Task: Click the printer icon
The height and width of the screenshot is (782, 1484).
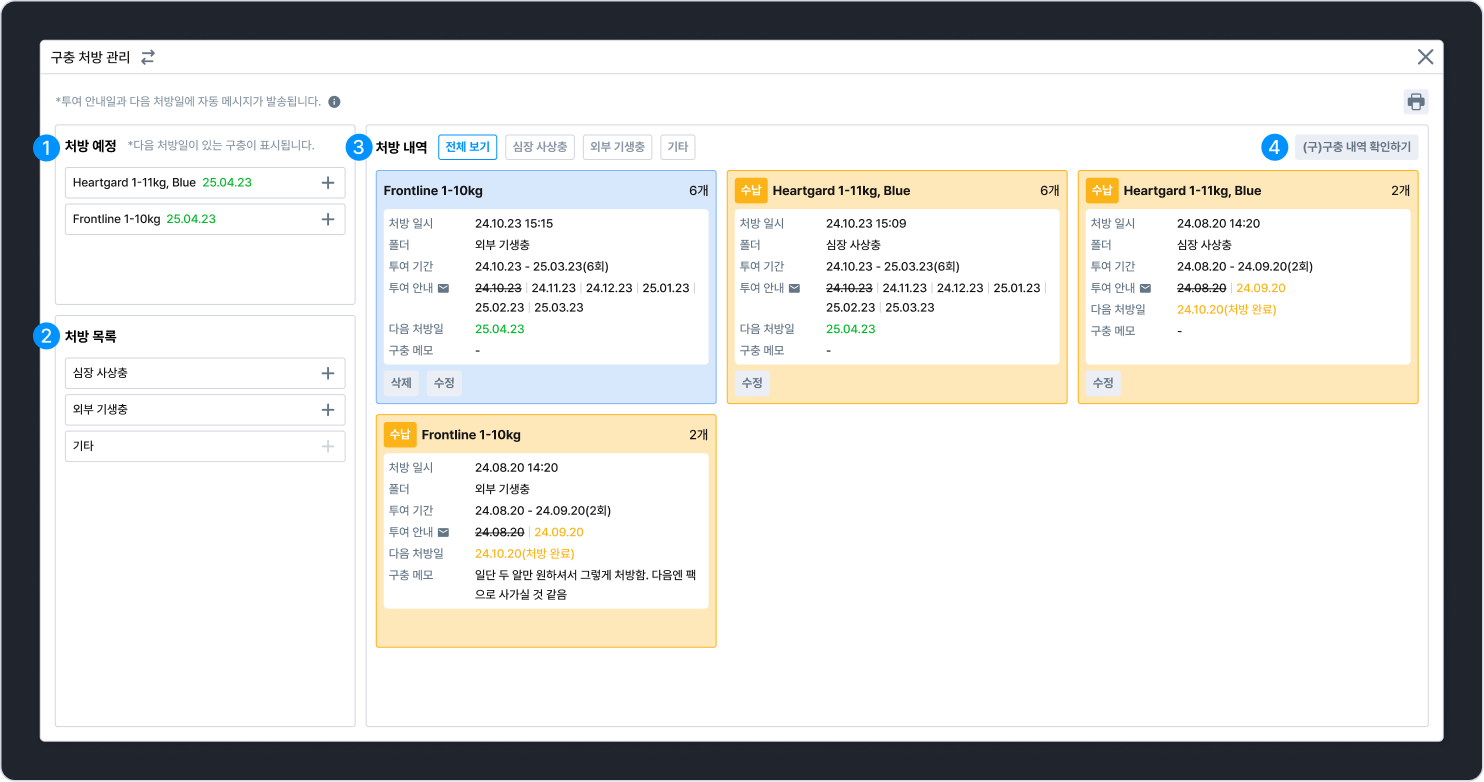Action: pos(1416,101)
